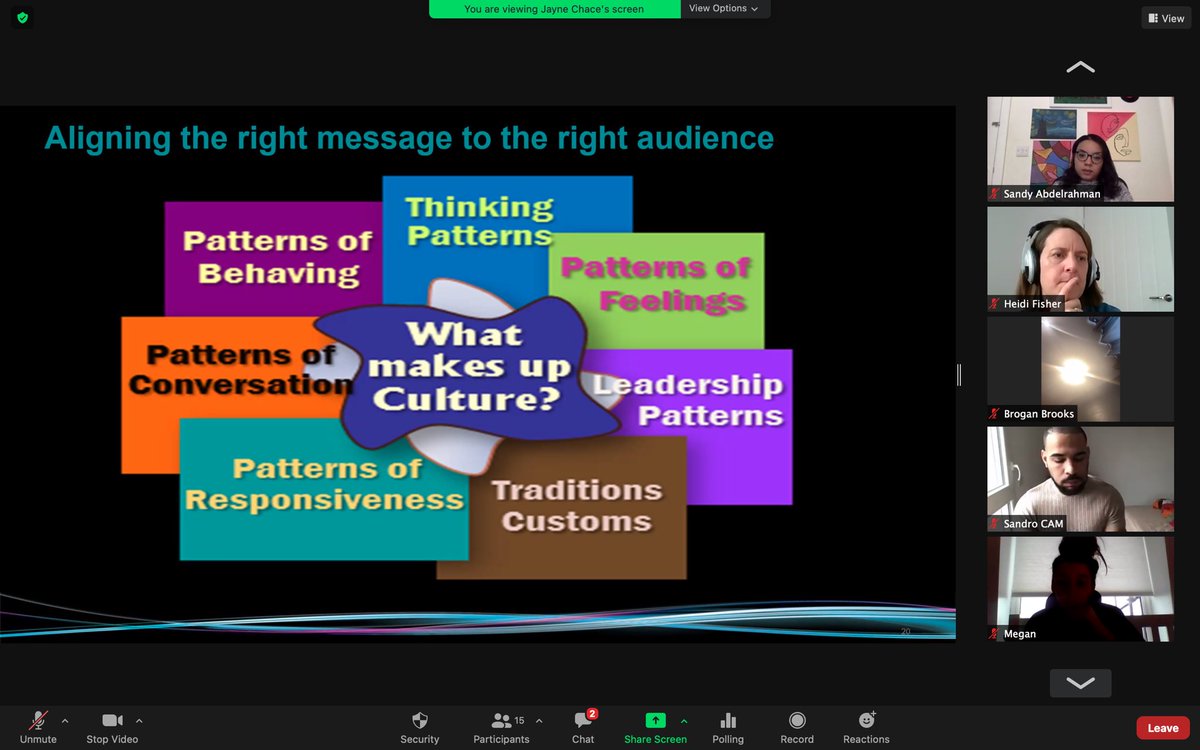Show more participants with down chevron
The image size is (1200, 750).
[x=1080, y=683]
